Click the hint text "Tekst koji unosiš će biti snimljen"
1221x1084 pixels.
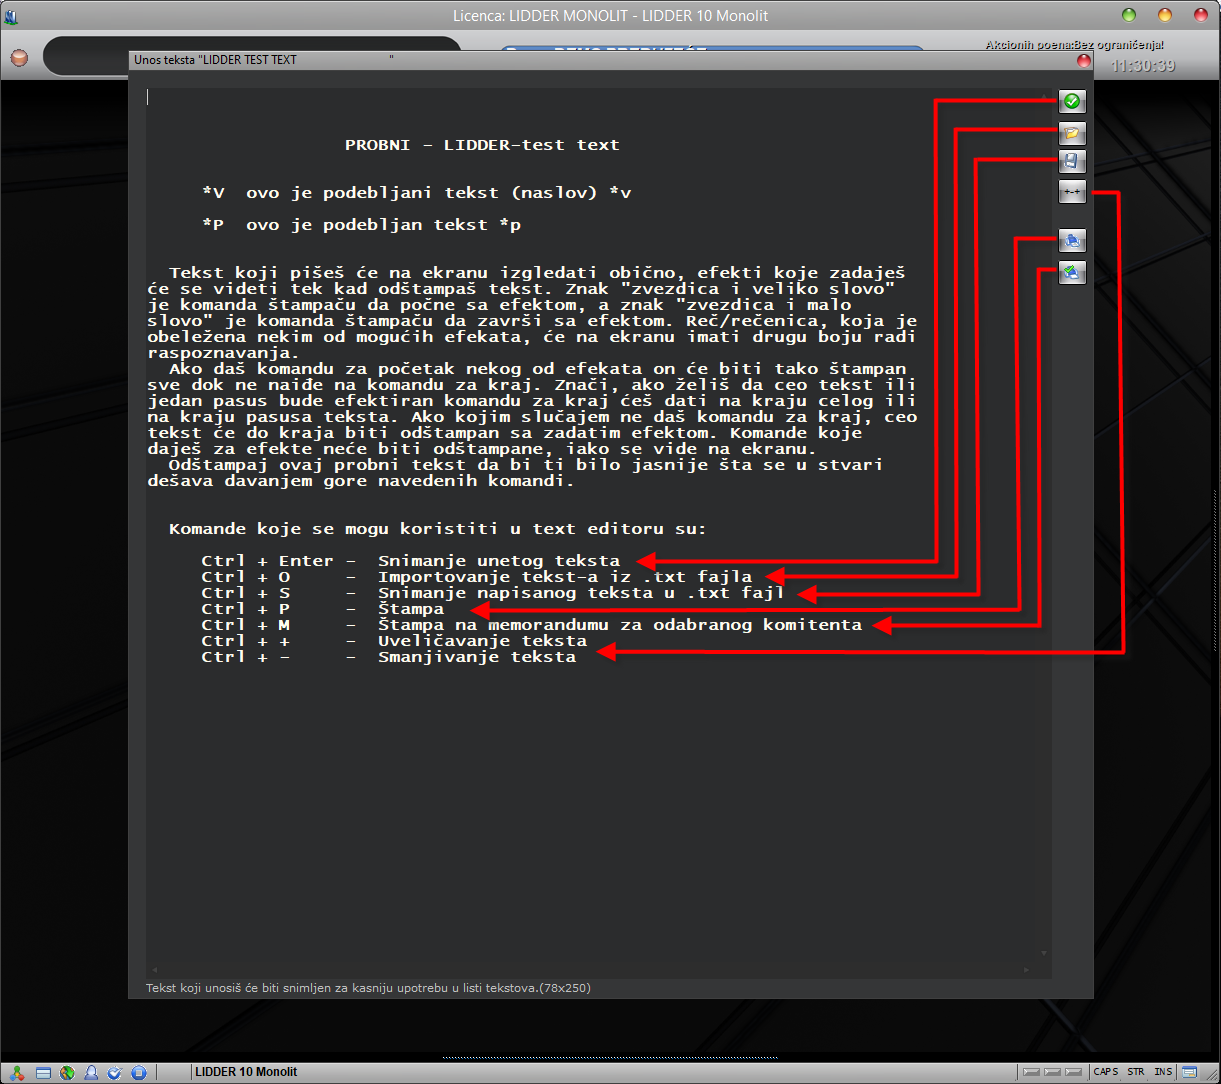368,988
